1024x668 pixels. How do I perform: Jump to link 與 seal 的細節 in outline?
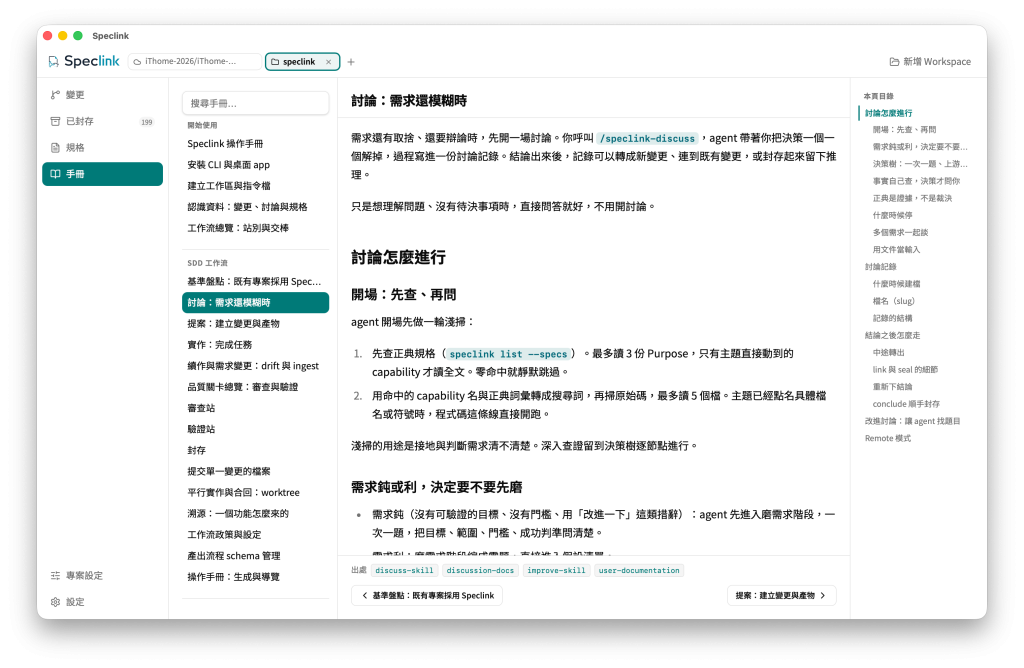click(905, 370)
